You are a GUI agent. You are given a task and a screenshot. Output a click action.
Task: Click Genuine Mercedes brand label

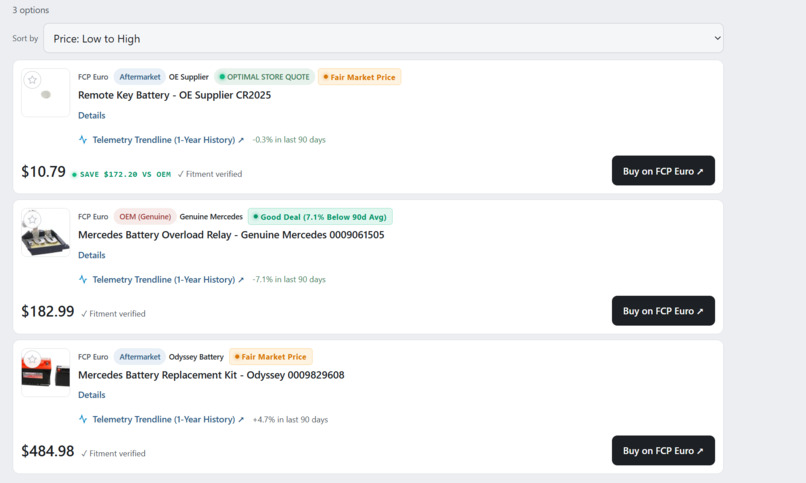tap(211, 217)
